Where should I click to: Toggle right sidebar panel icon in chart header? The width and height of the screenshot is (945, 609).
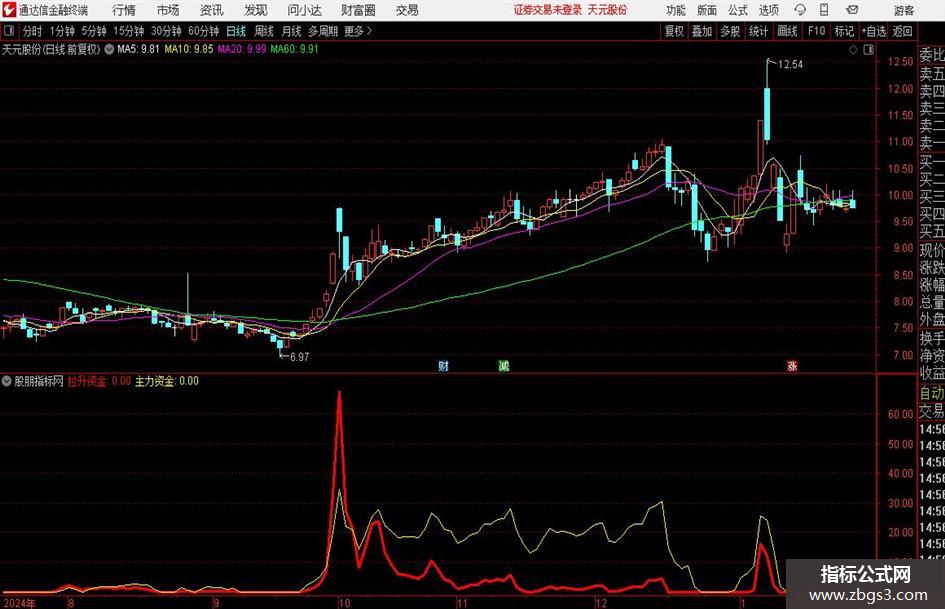pyautogui.click(x=868, y=50)
